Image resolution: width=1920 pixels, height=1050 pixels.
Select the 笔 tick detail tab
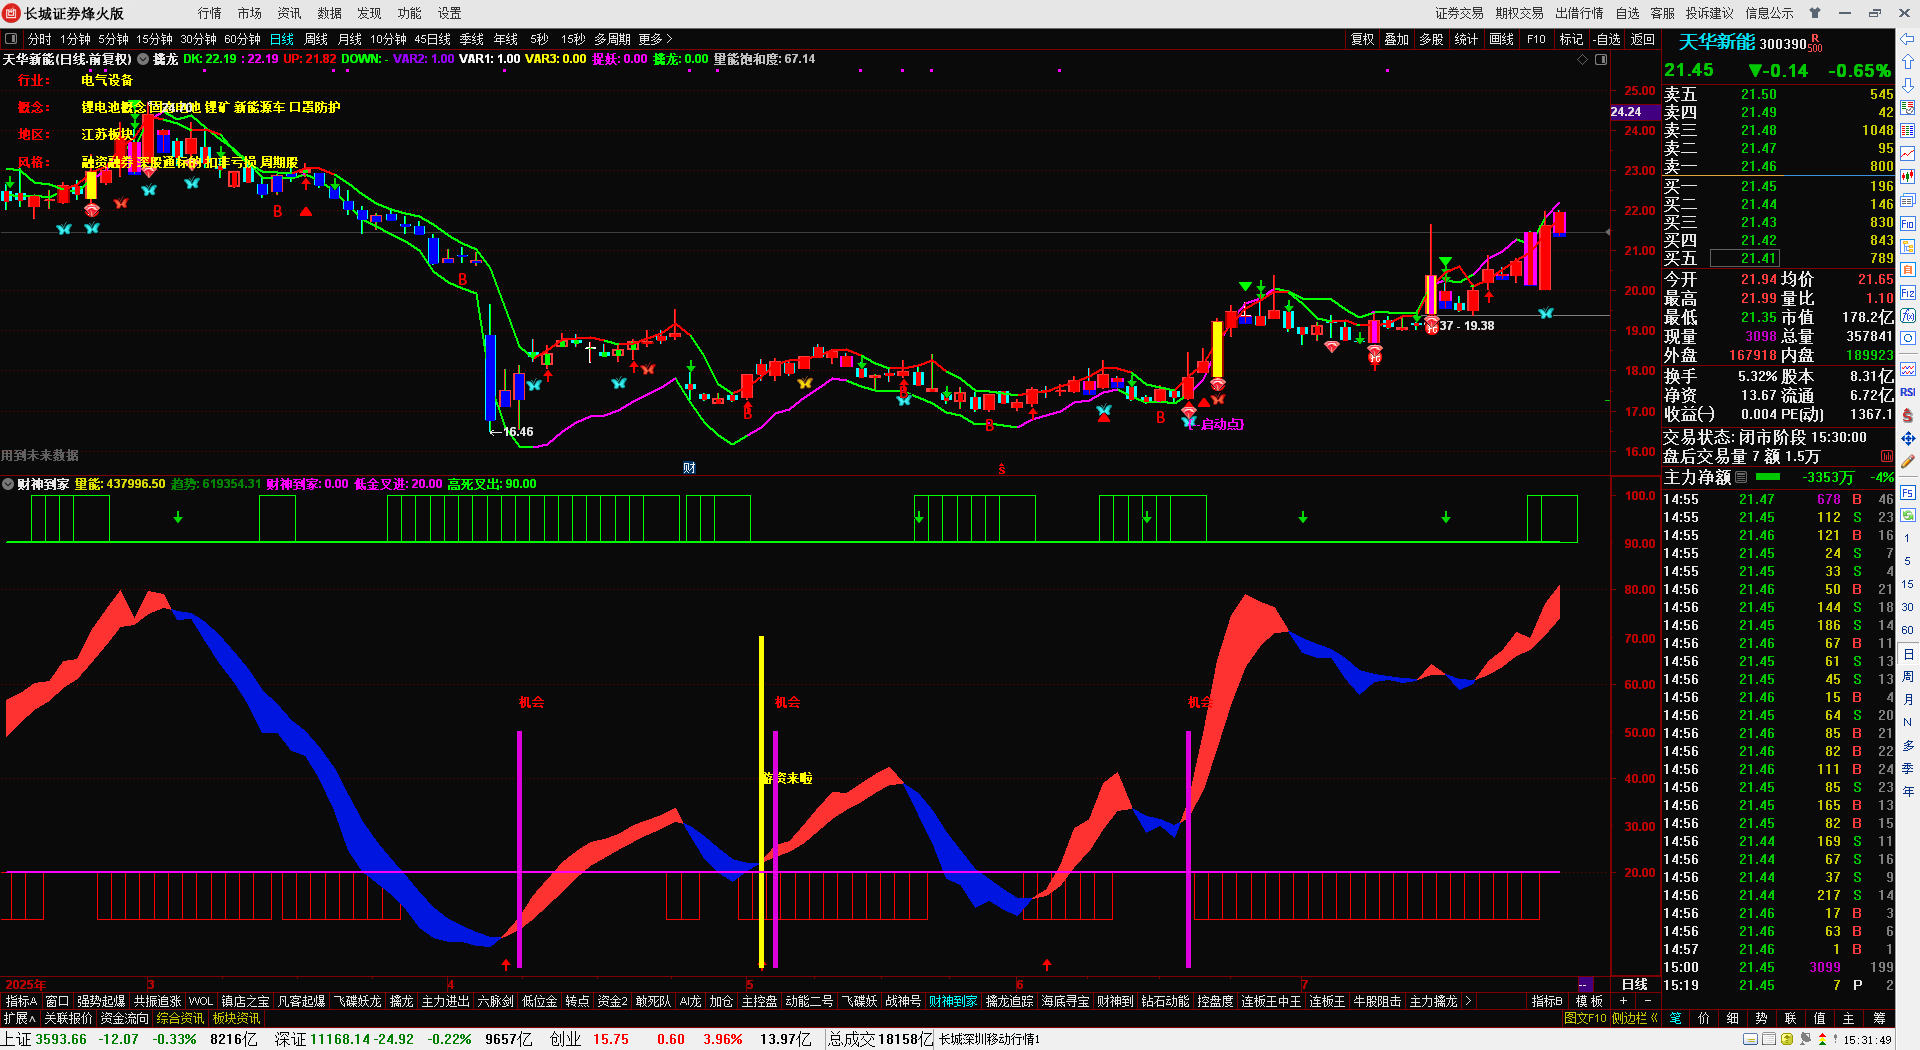[1675, 1018]
